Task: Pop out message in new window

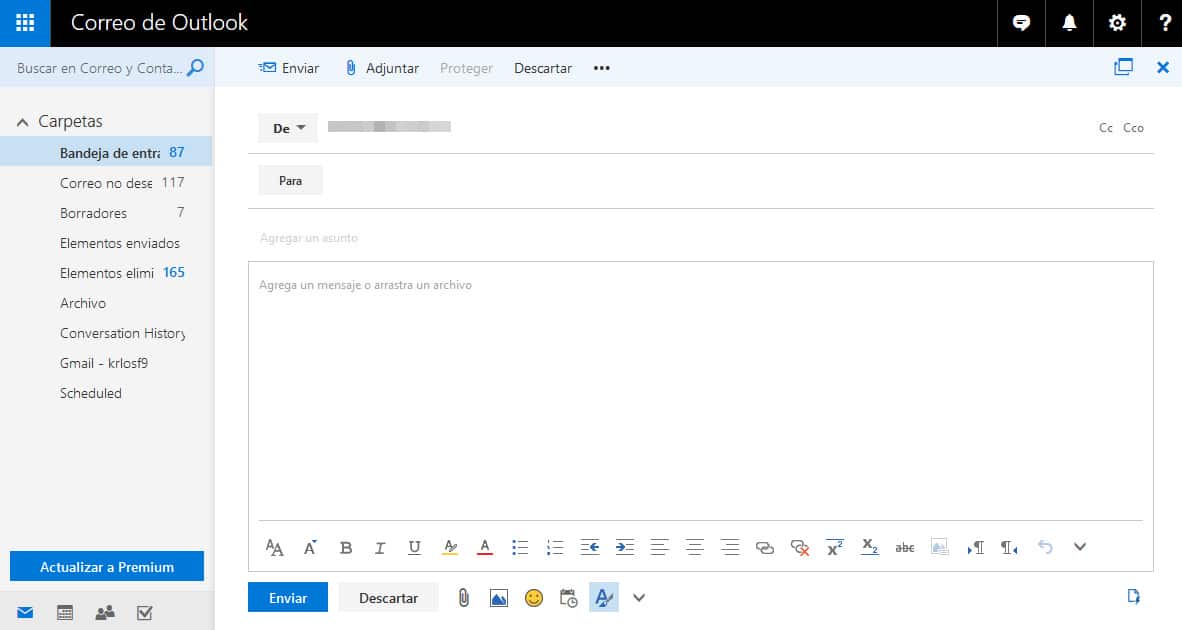Action: [x=1123, y=67]
